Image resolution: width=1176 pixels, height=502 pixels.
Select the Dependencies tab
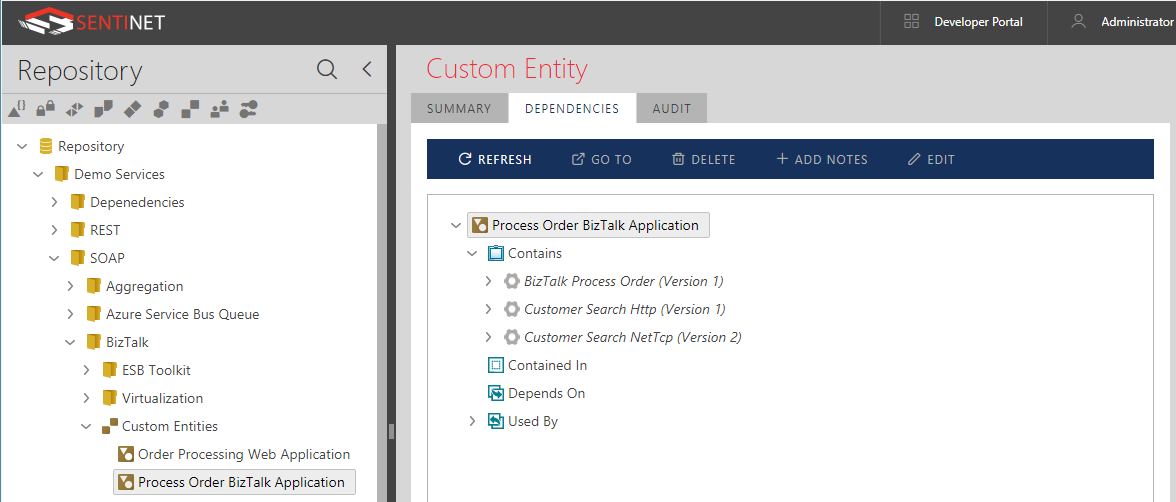point(572,108)
